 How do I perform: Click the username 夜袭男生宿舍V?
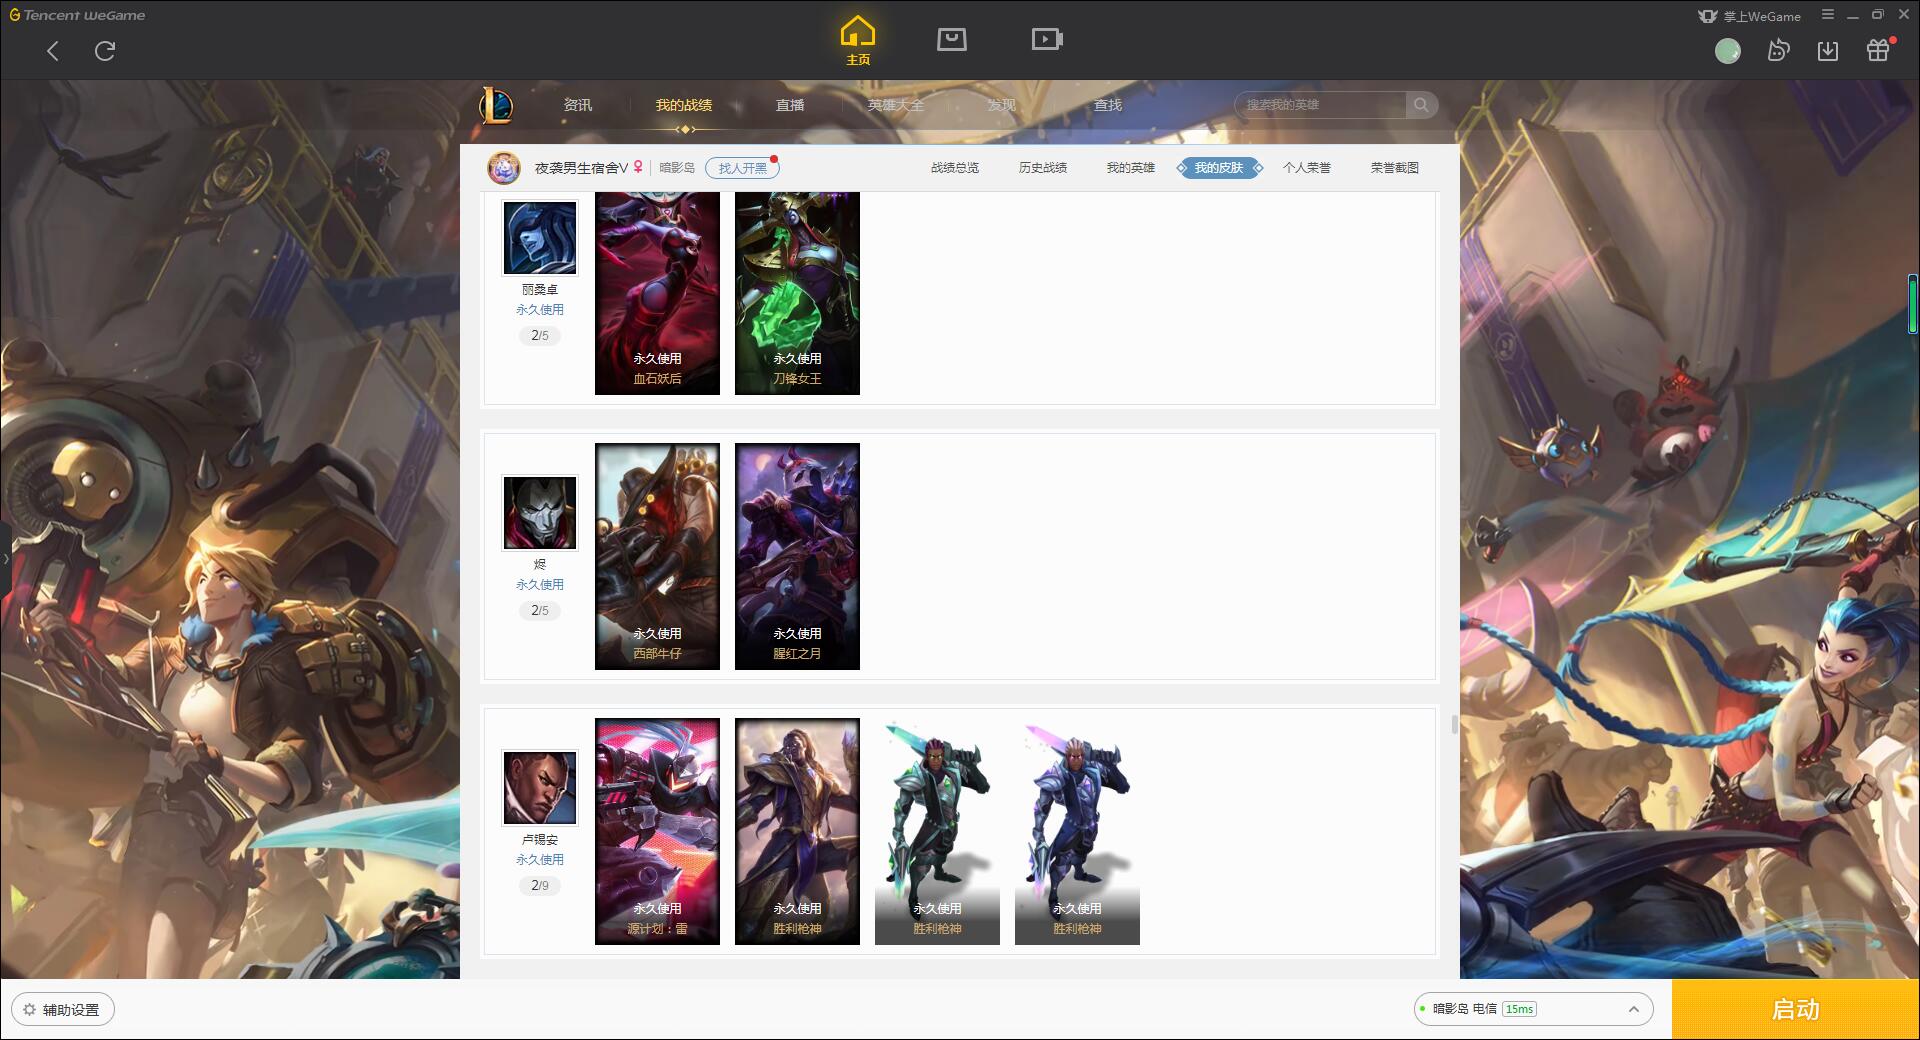point(581,168)
